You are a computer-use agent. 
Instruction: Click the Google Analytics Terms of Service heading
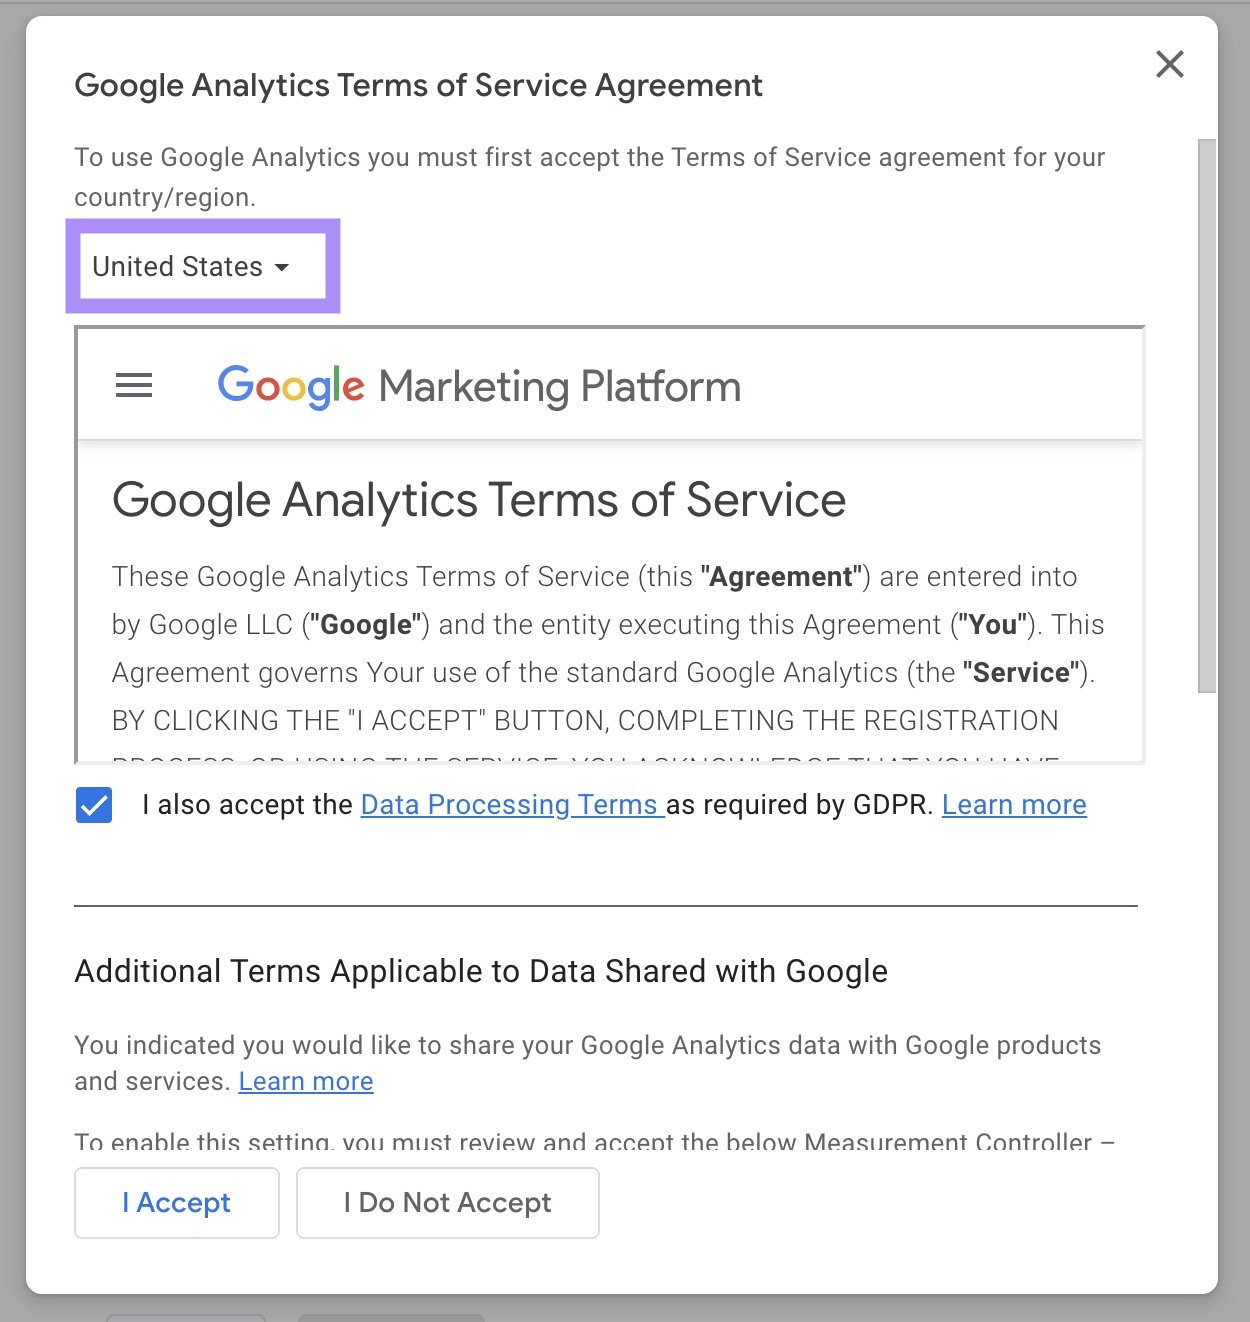479,500
